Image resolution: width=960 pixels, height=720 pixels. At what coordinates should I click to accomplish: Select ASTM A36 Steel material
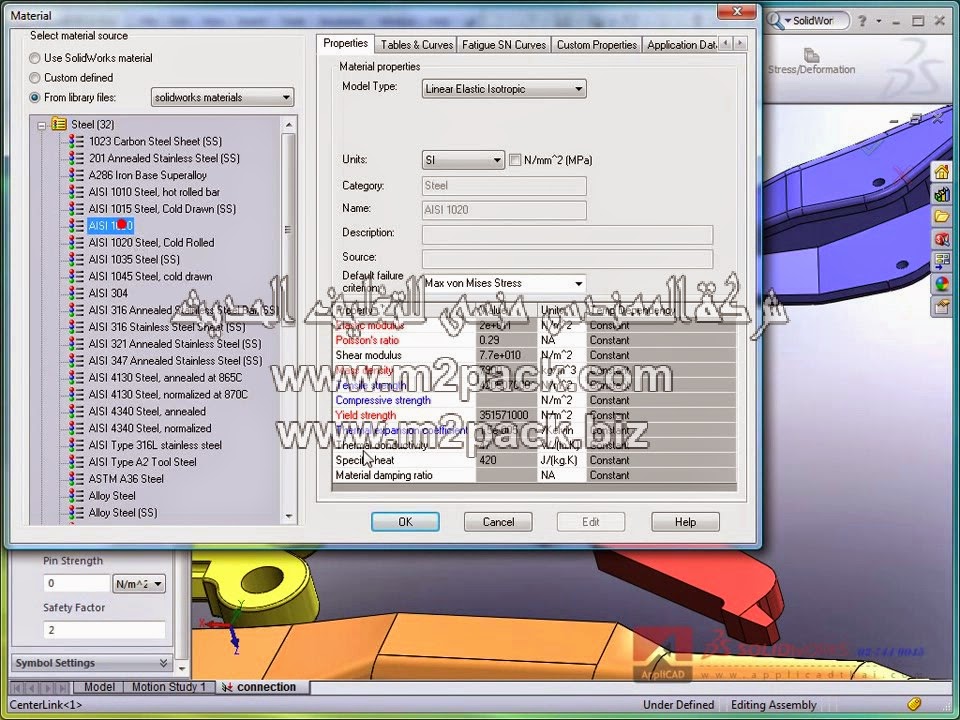click(x=126, y=479)
